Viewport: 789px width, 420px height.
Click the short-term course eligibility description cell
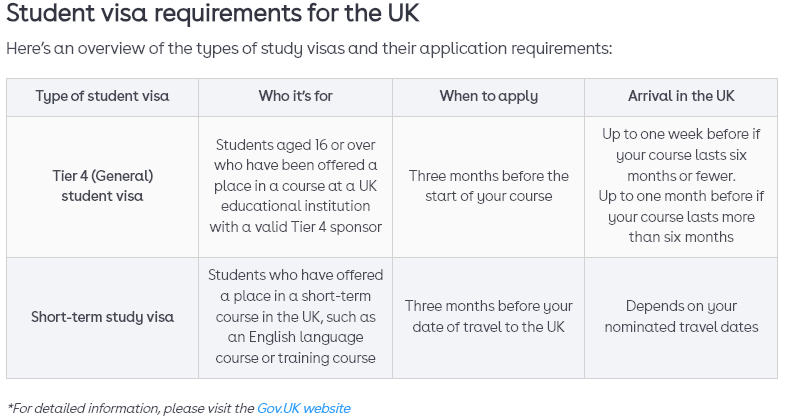pos(295,316)
